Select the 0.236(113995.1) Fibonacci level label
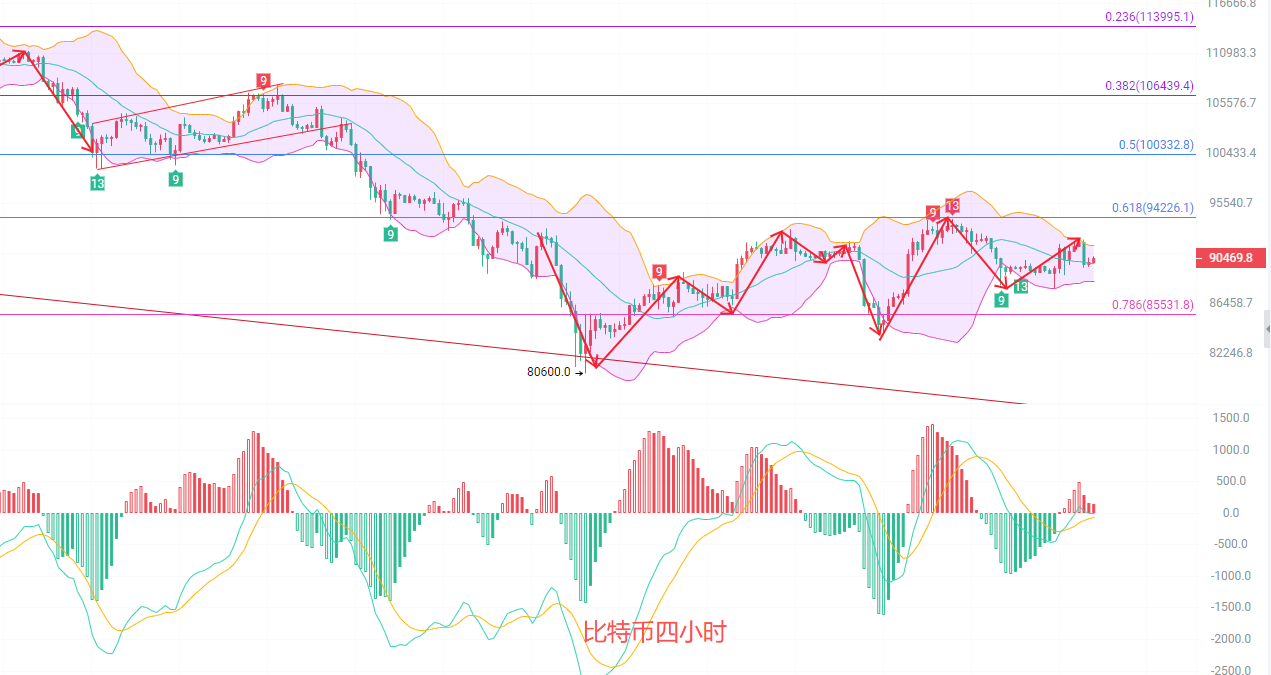 click(1148, 17)
